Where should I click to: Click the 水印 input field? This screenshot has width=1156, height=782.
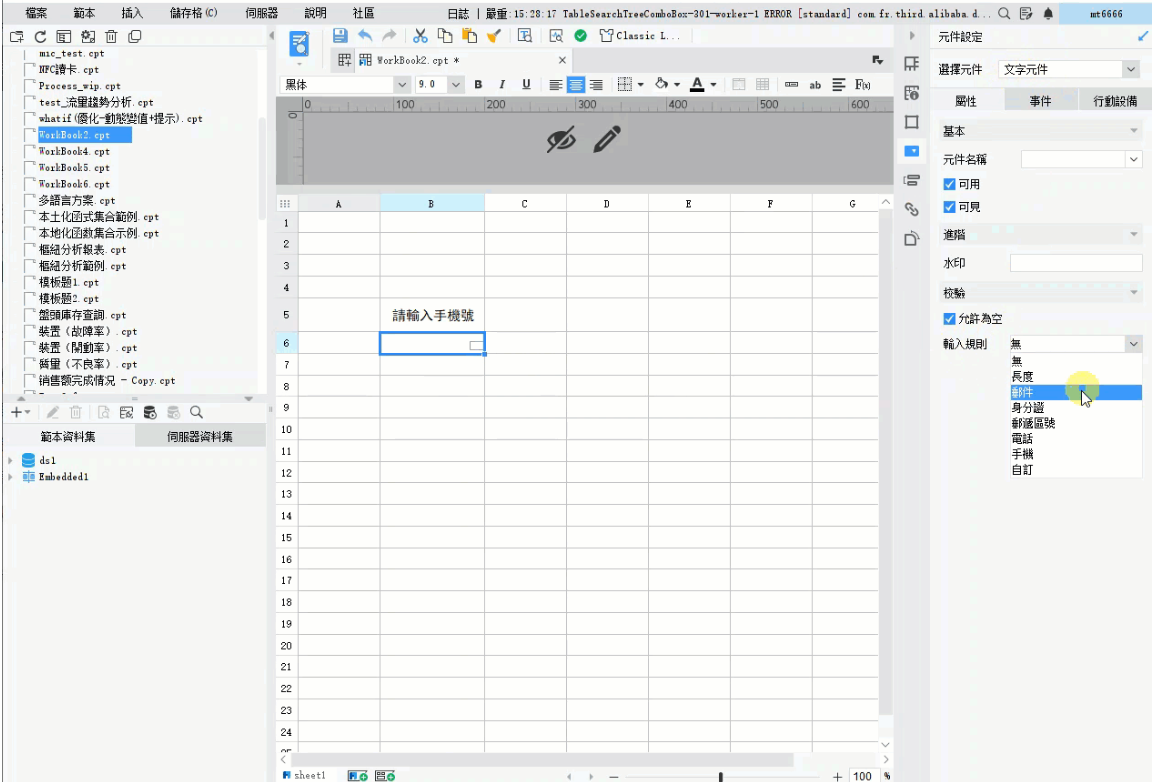pyautogui.click(x=1076, y=263)
